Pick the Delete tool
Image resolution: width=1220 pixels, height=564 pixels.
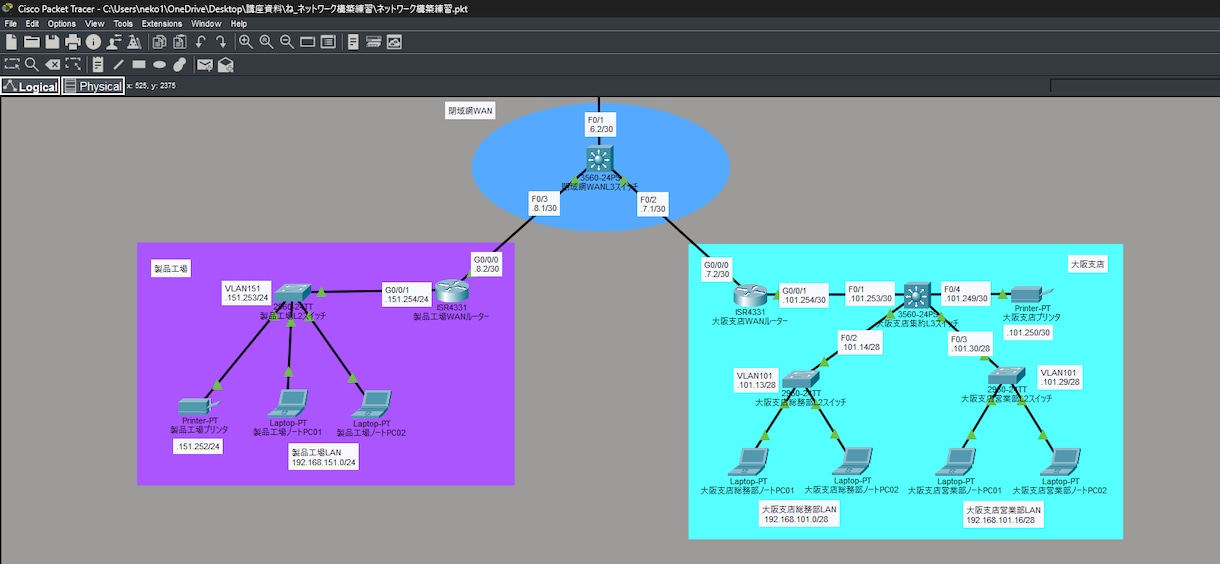click(52, 64)
